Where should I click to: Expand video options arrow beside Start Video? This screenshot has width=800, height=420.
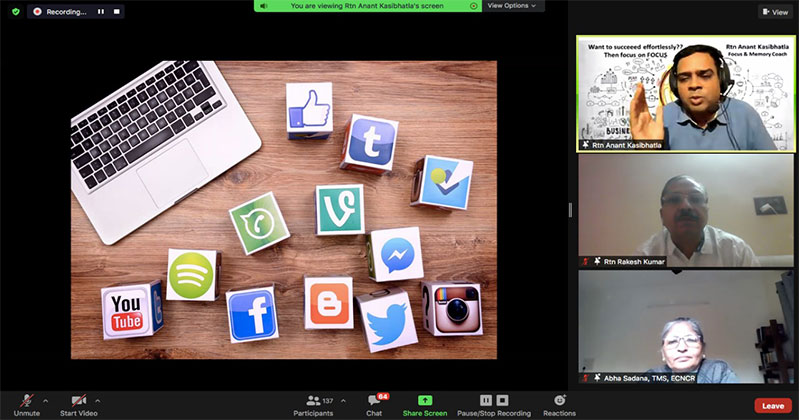tap(98, 400)
